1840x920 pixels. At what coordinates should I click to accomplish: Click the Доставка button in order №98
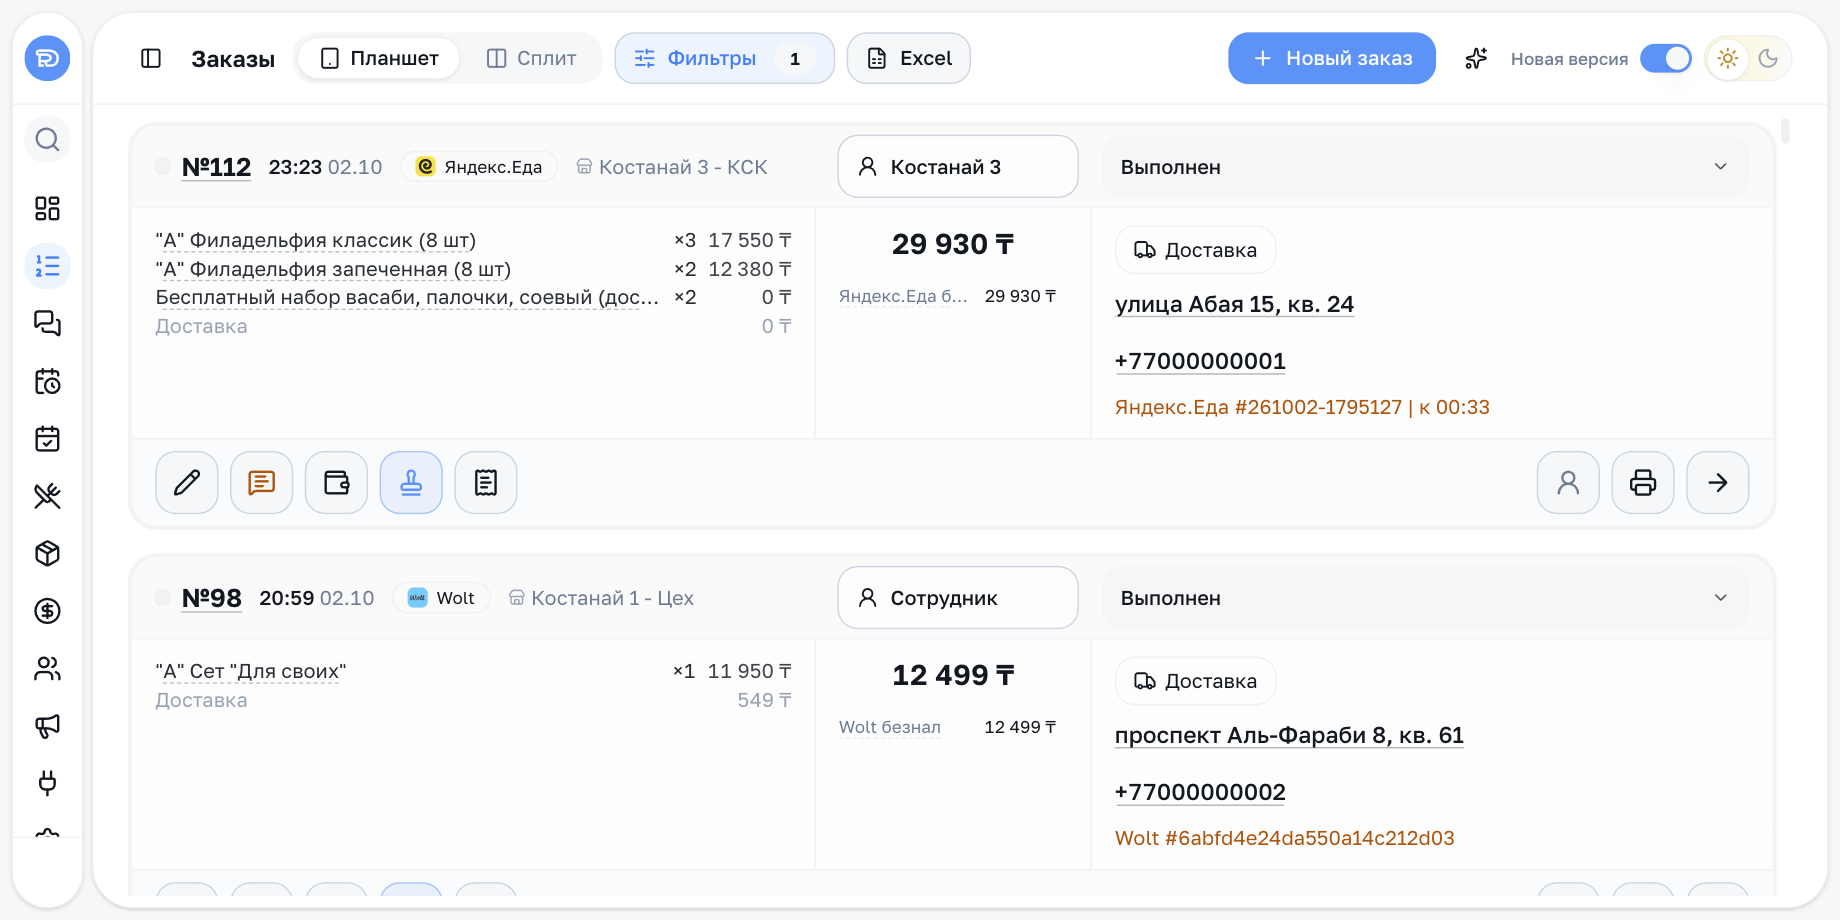click(x=1195, y=681)
